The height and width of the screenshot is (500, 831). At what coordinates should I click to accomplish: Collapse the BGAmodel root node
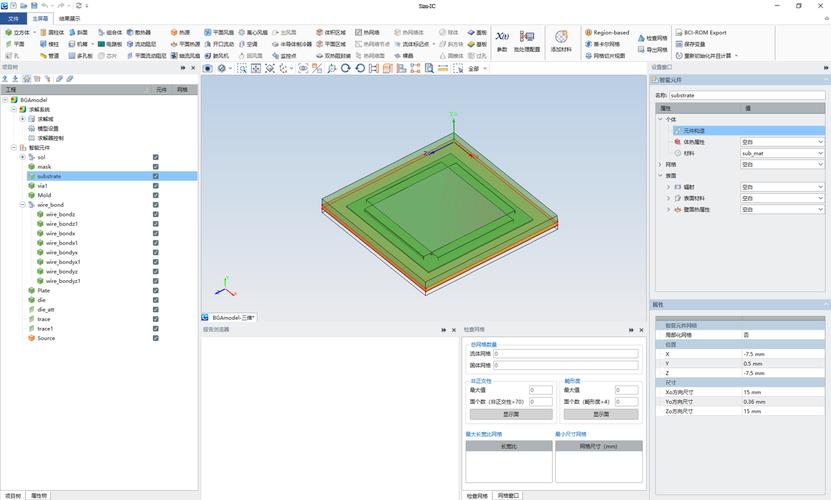coord(5,100)
